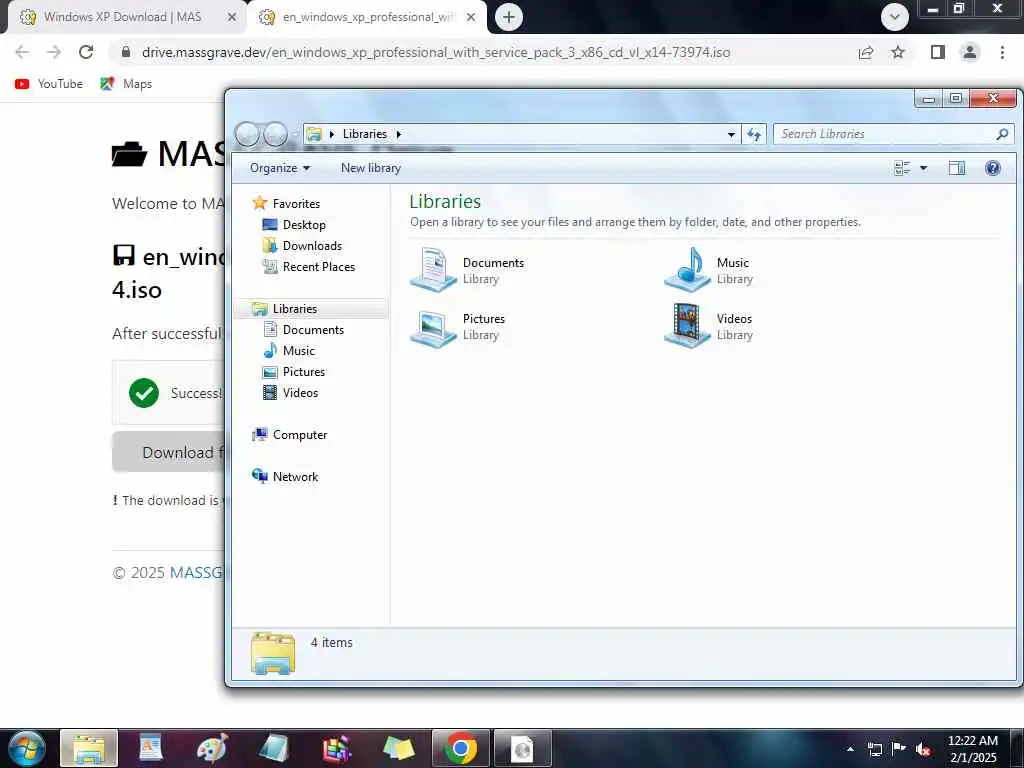
Task: Refresh the Libraries location
Action: pyautogui.click(x=754, y=134)
